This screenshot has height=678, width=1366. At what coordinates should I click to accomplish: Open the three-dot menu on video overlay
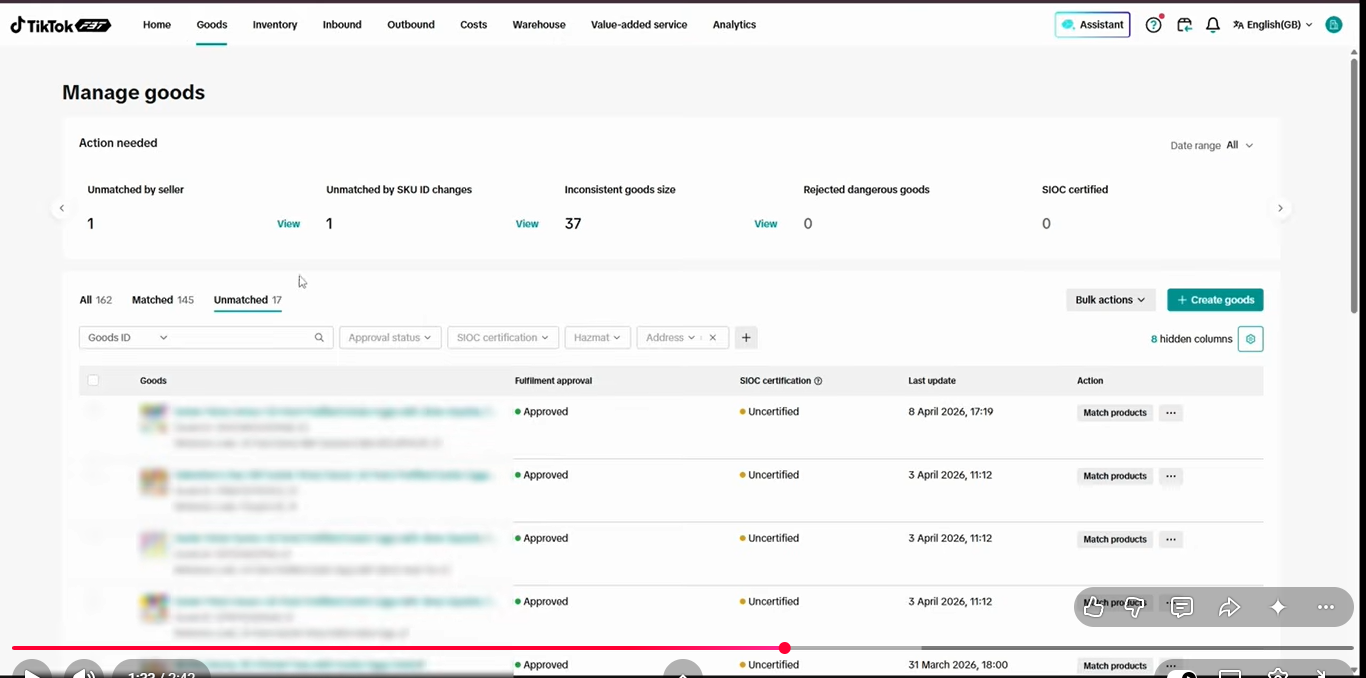(x=1326, y=607)
